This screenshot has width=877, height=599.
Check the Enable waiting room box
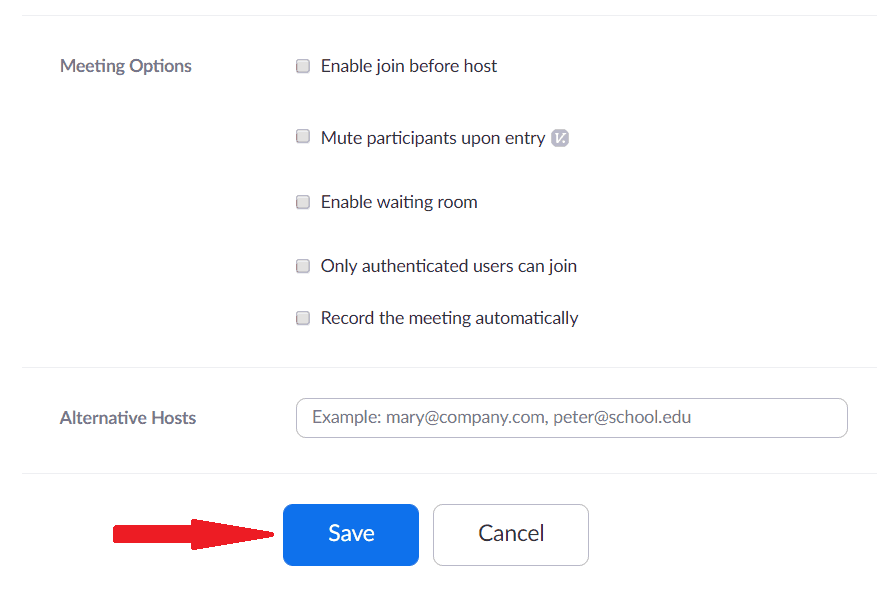pyautogui.click(x=303, y=202)
